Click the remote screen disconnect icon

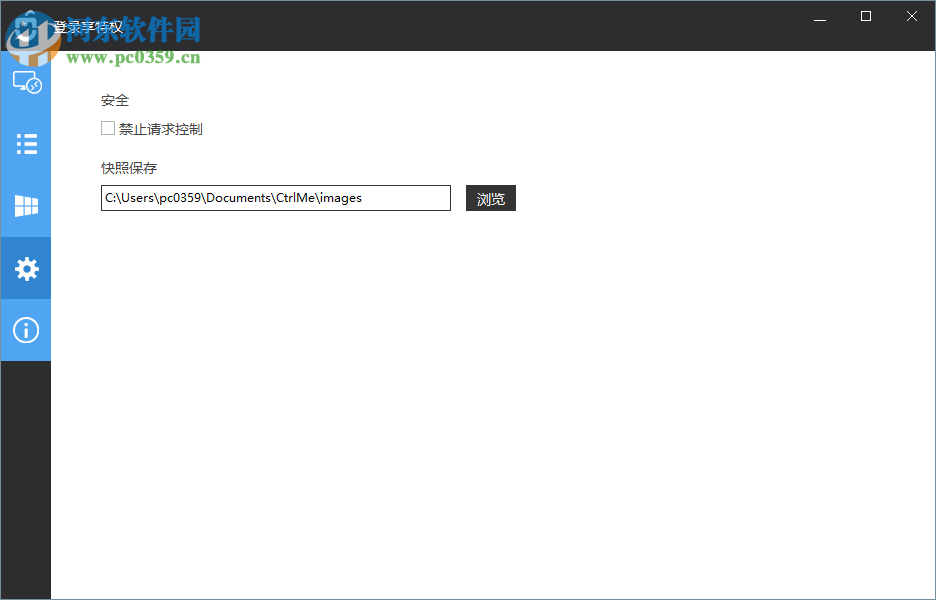coord(25,82)
